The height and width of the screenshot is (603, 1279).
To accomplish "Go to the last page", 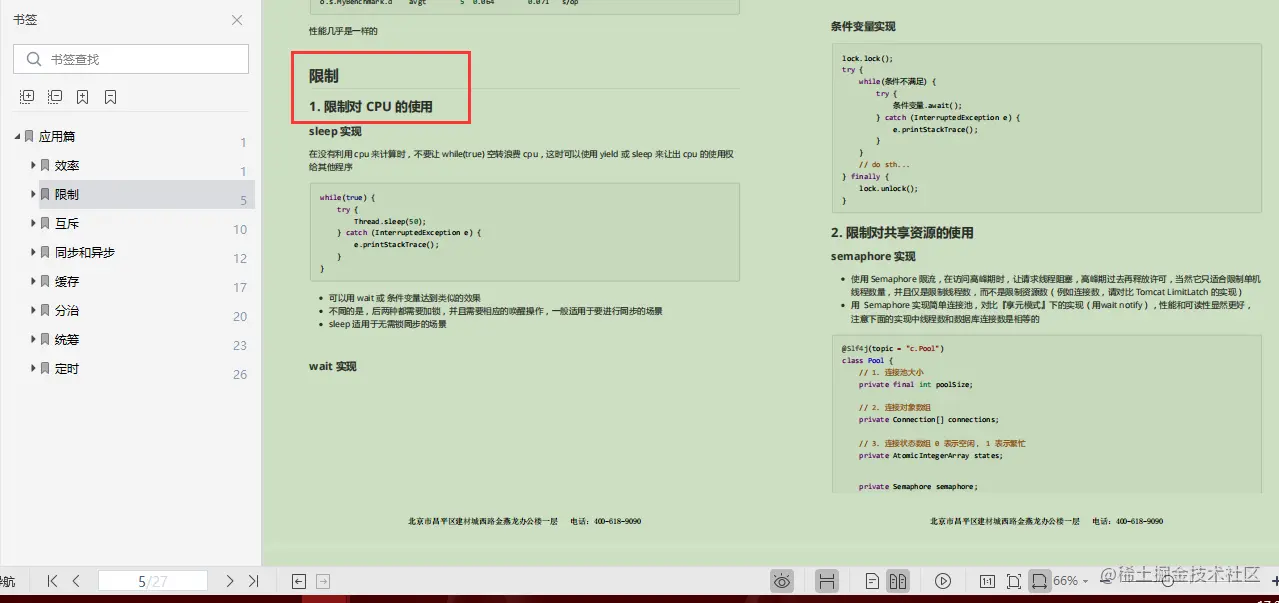I will (253, 580).
